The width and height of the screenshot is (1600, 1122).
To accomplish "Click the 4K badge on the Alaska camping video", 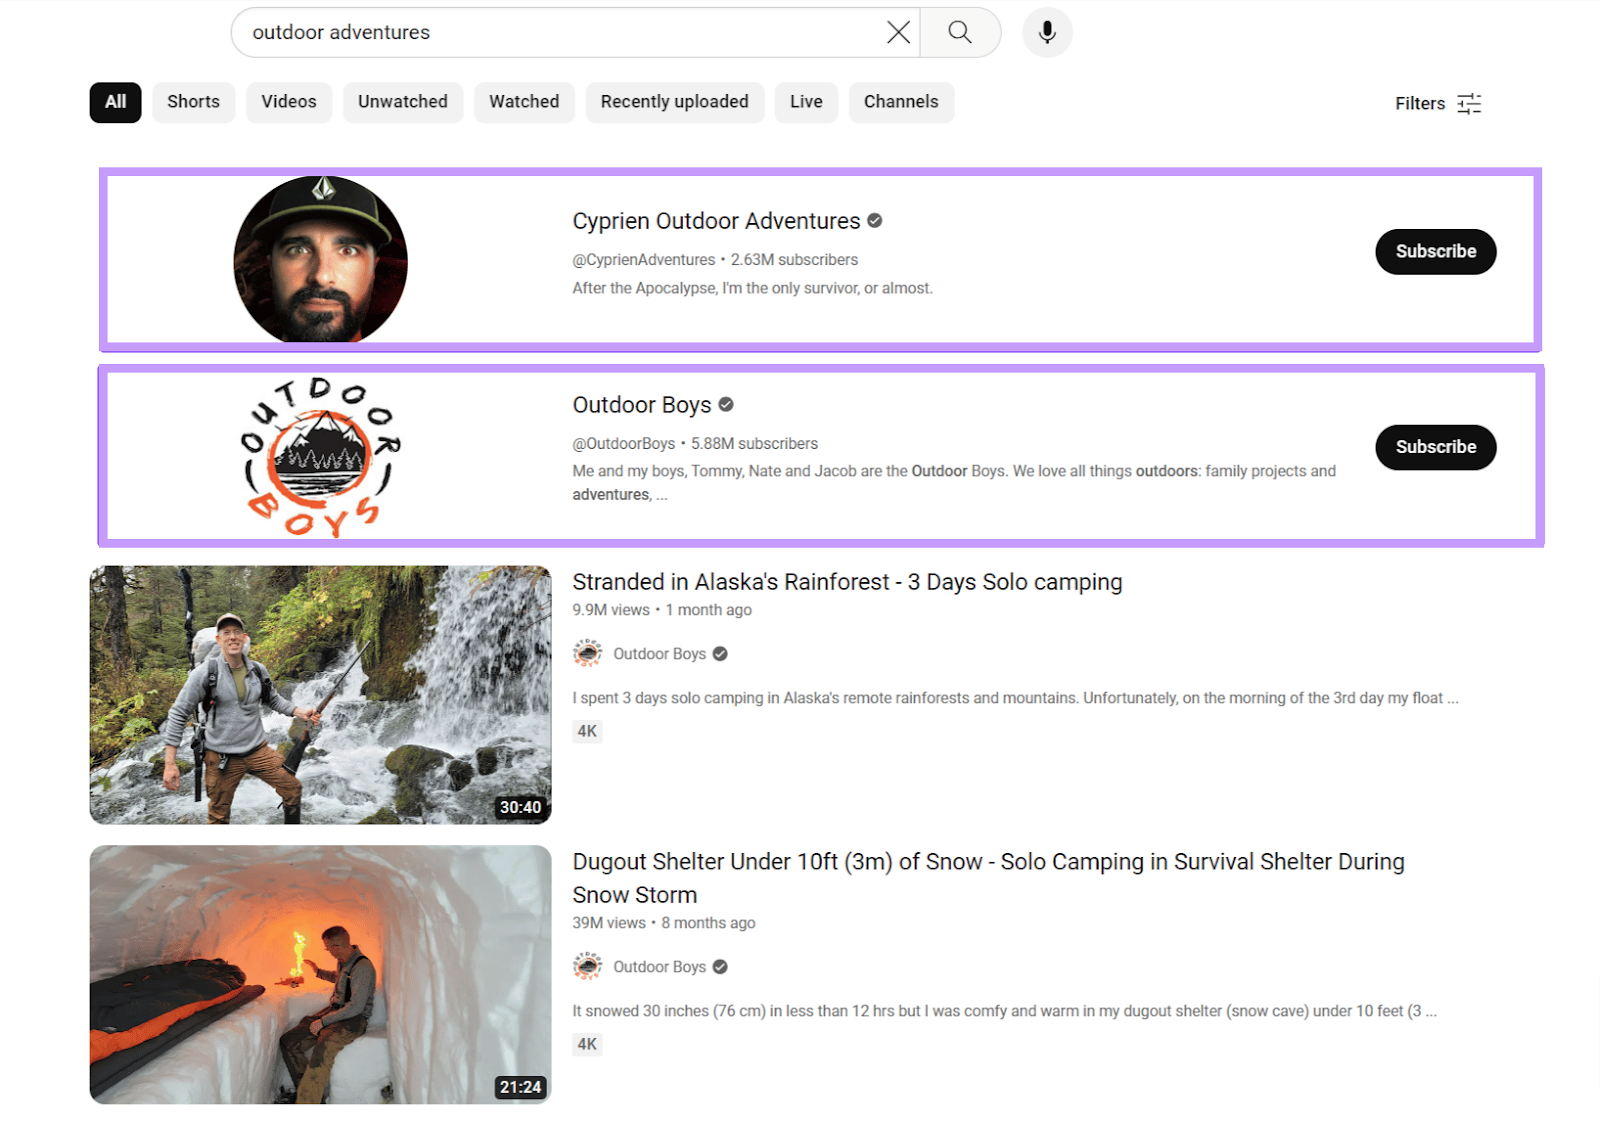I will click(587, 731).
